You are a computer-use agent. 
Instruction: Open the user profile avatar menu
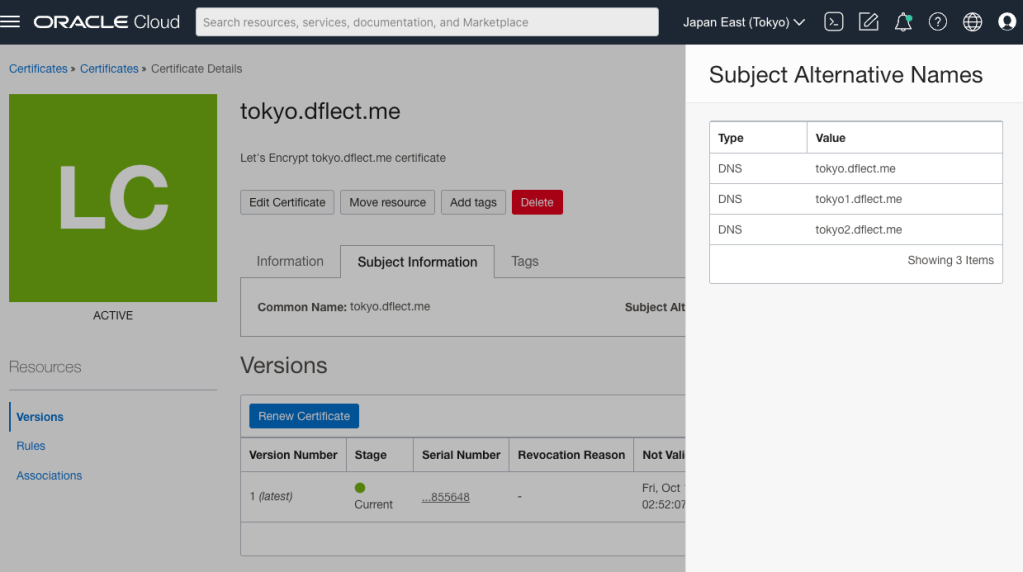click(1006, 22)
